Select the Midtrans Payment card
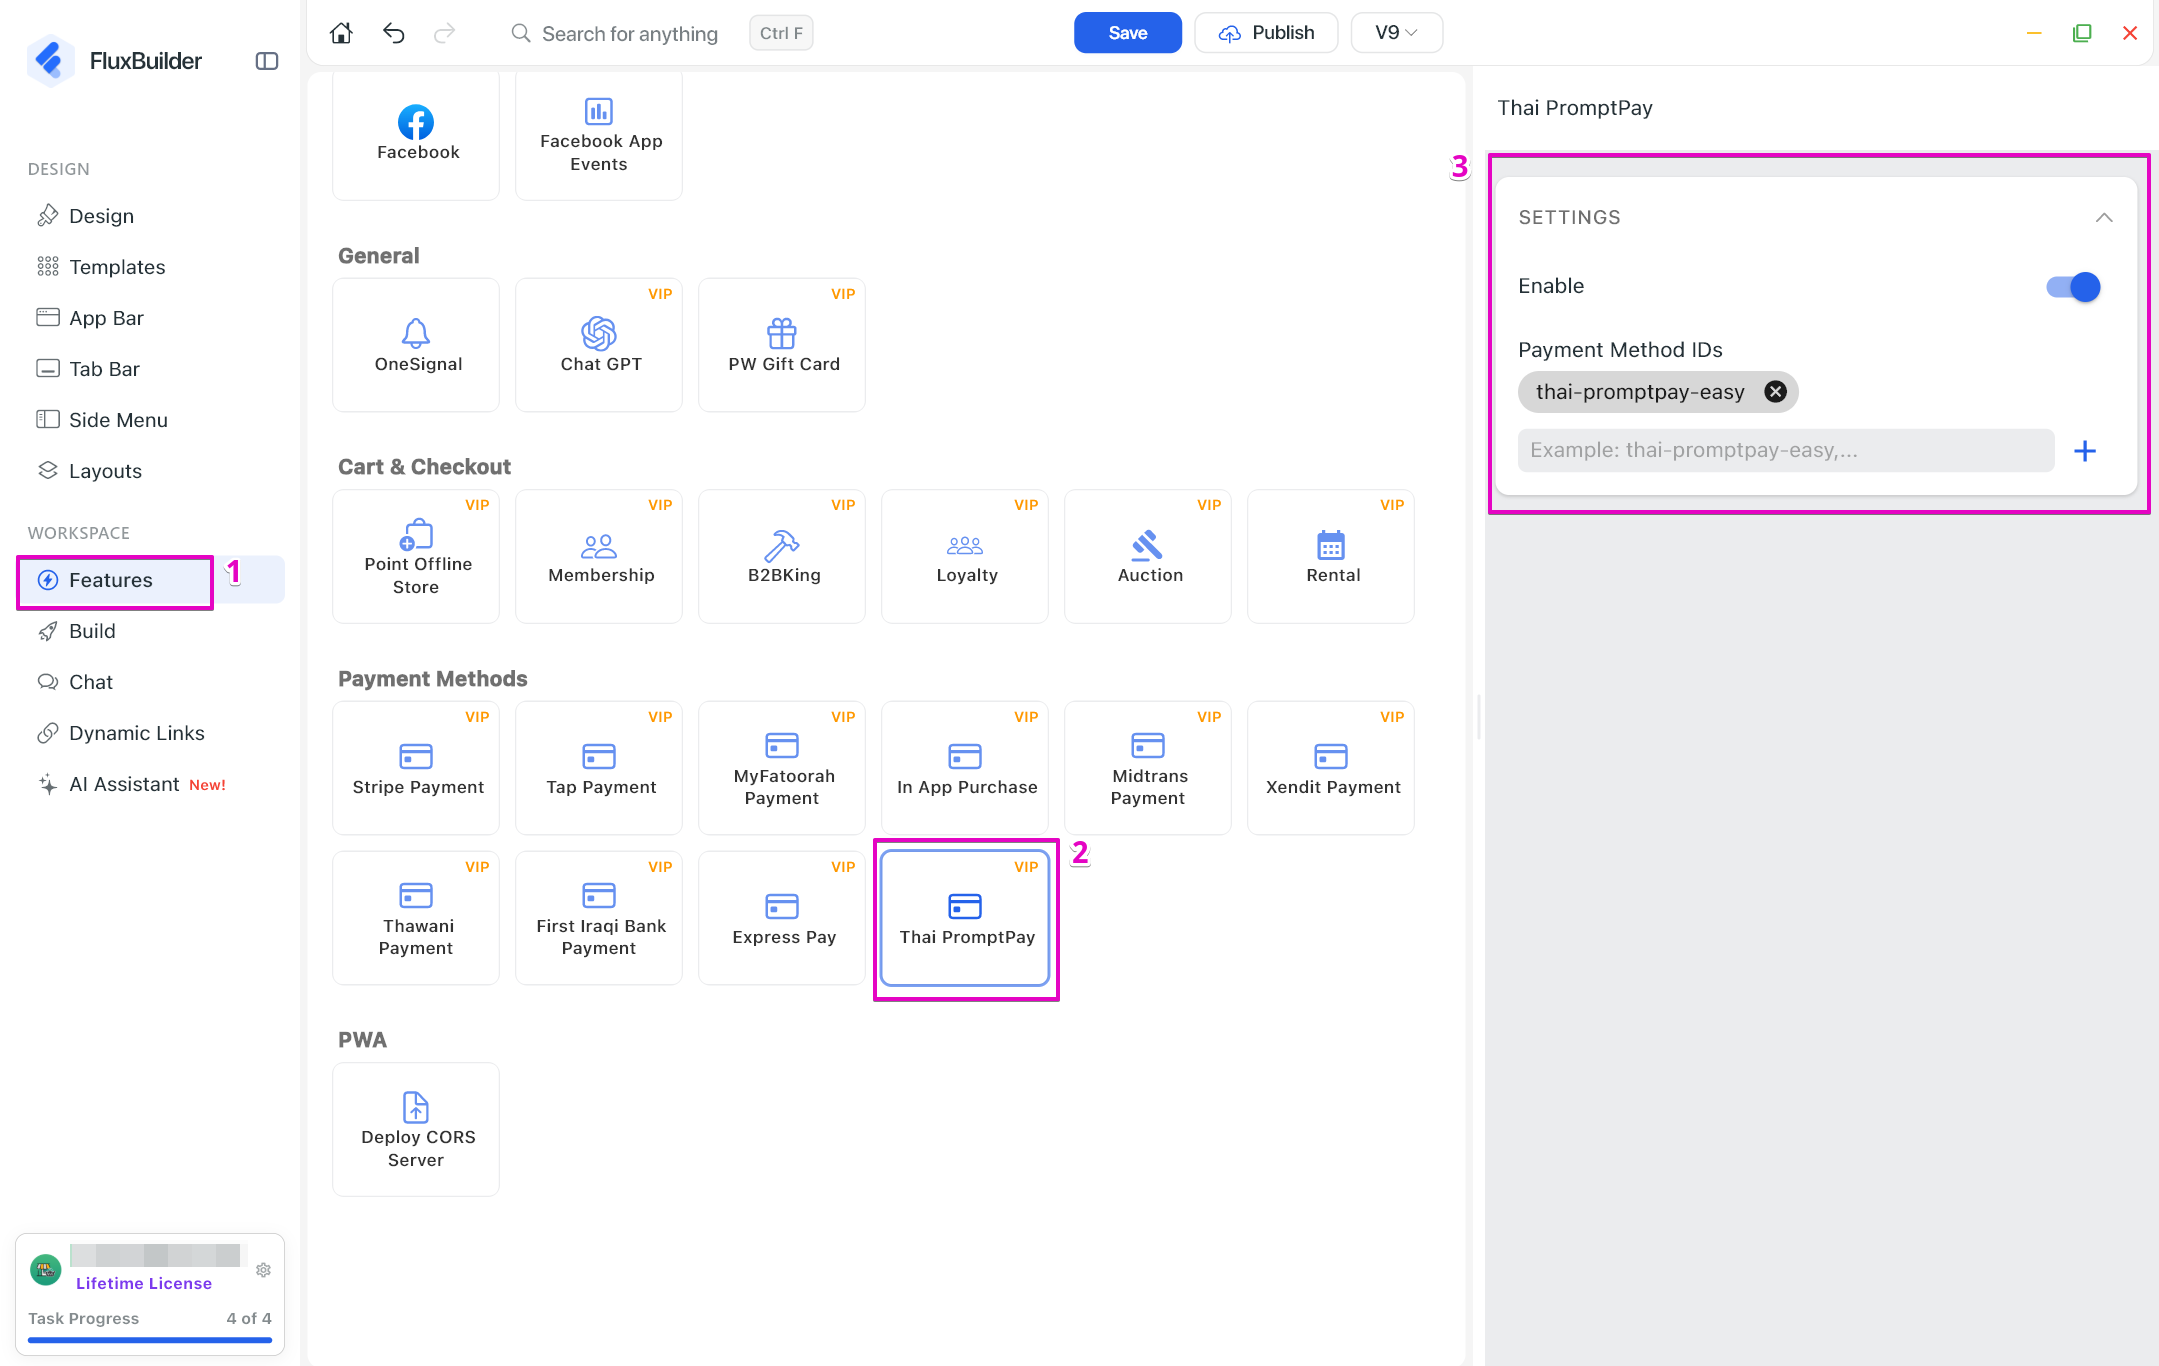This screenshot has height=1366, width=2159. [x=1148, y=768]
